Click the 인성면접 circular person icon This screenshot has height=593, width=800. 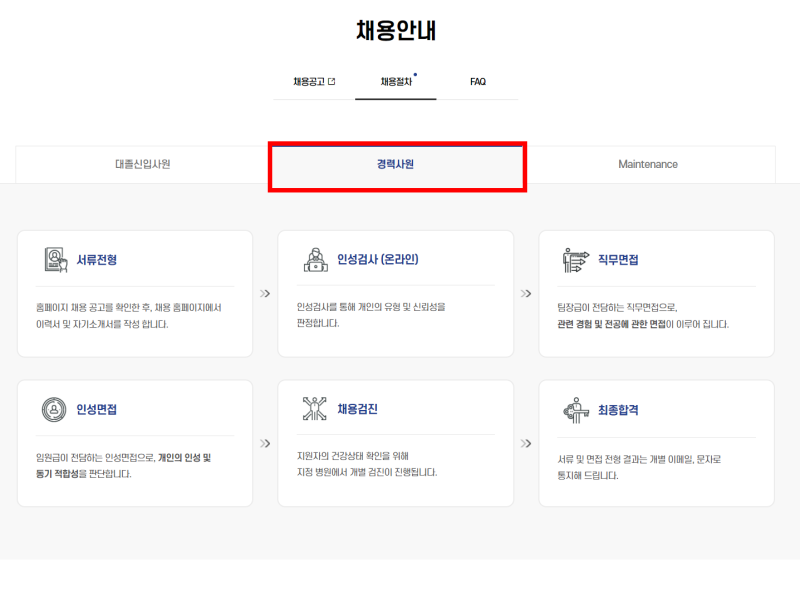(53, 409)
